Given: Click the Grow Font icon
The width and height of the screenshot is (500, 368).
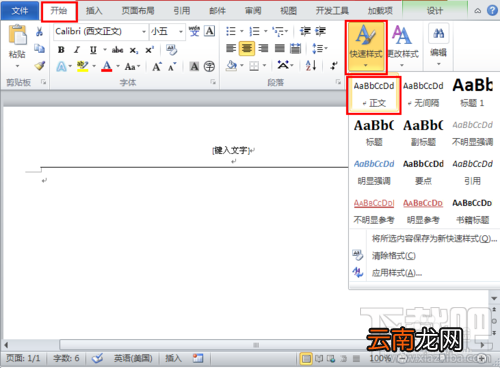Looking at the screenshot, I should click(x=157, y=67).
